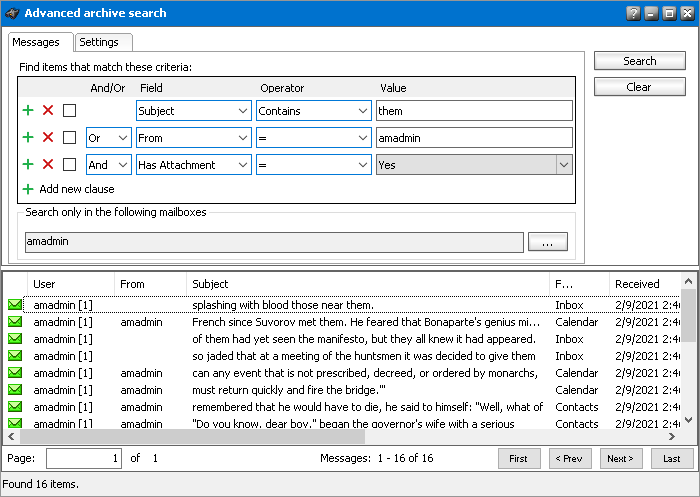Screen dimensions: 700x497
Task: Delete the Subject clause with red X
Action: 48,111
